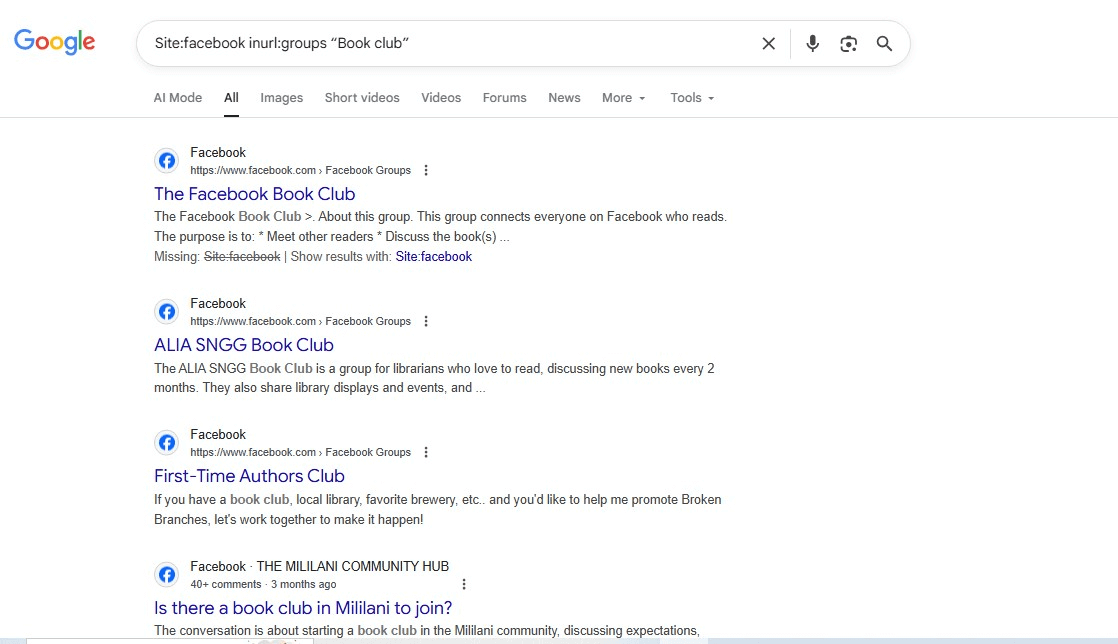
Task: Open the More dropdown menu
Action: 622,97
